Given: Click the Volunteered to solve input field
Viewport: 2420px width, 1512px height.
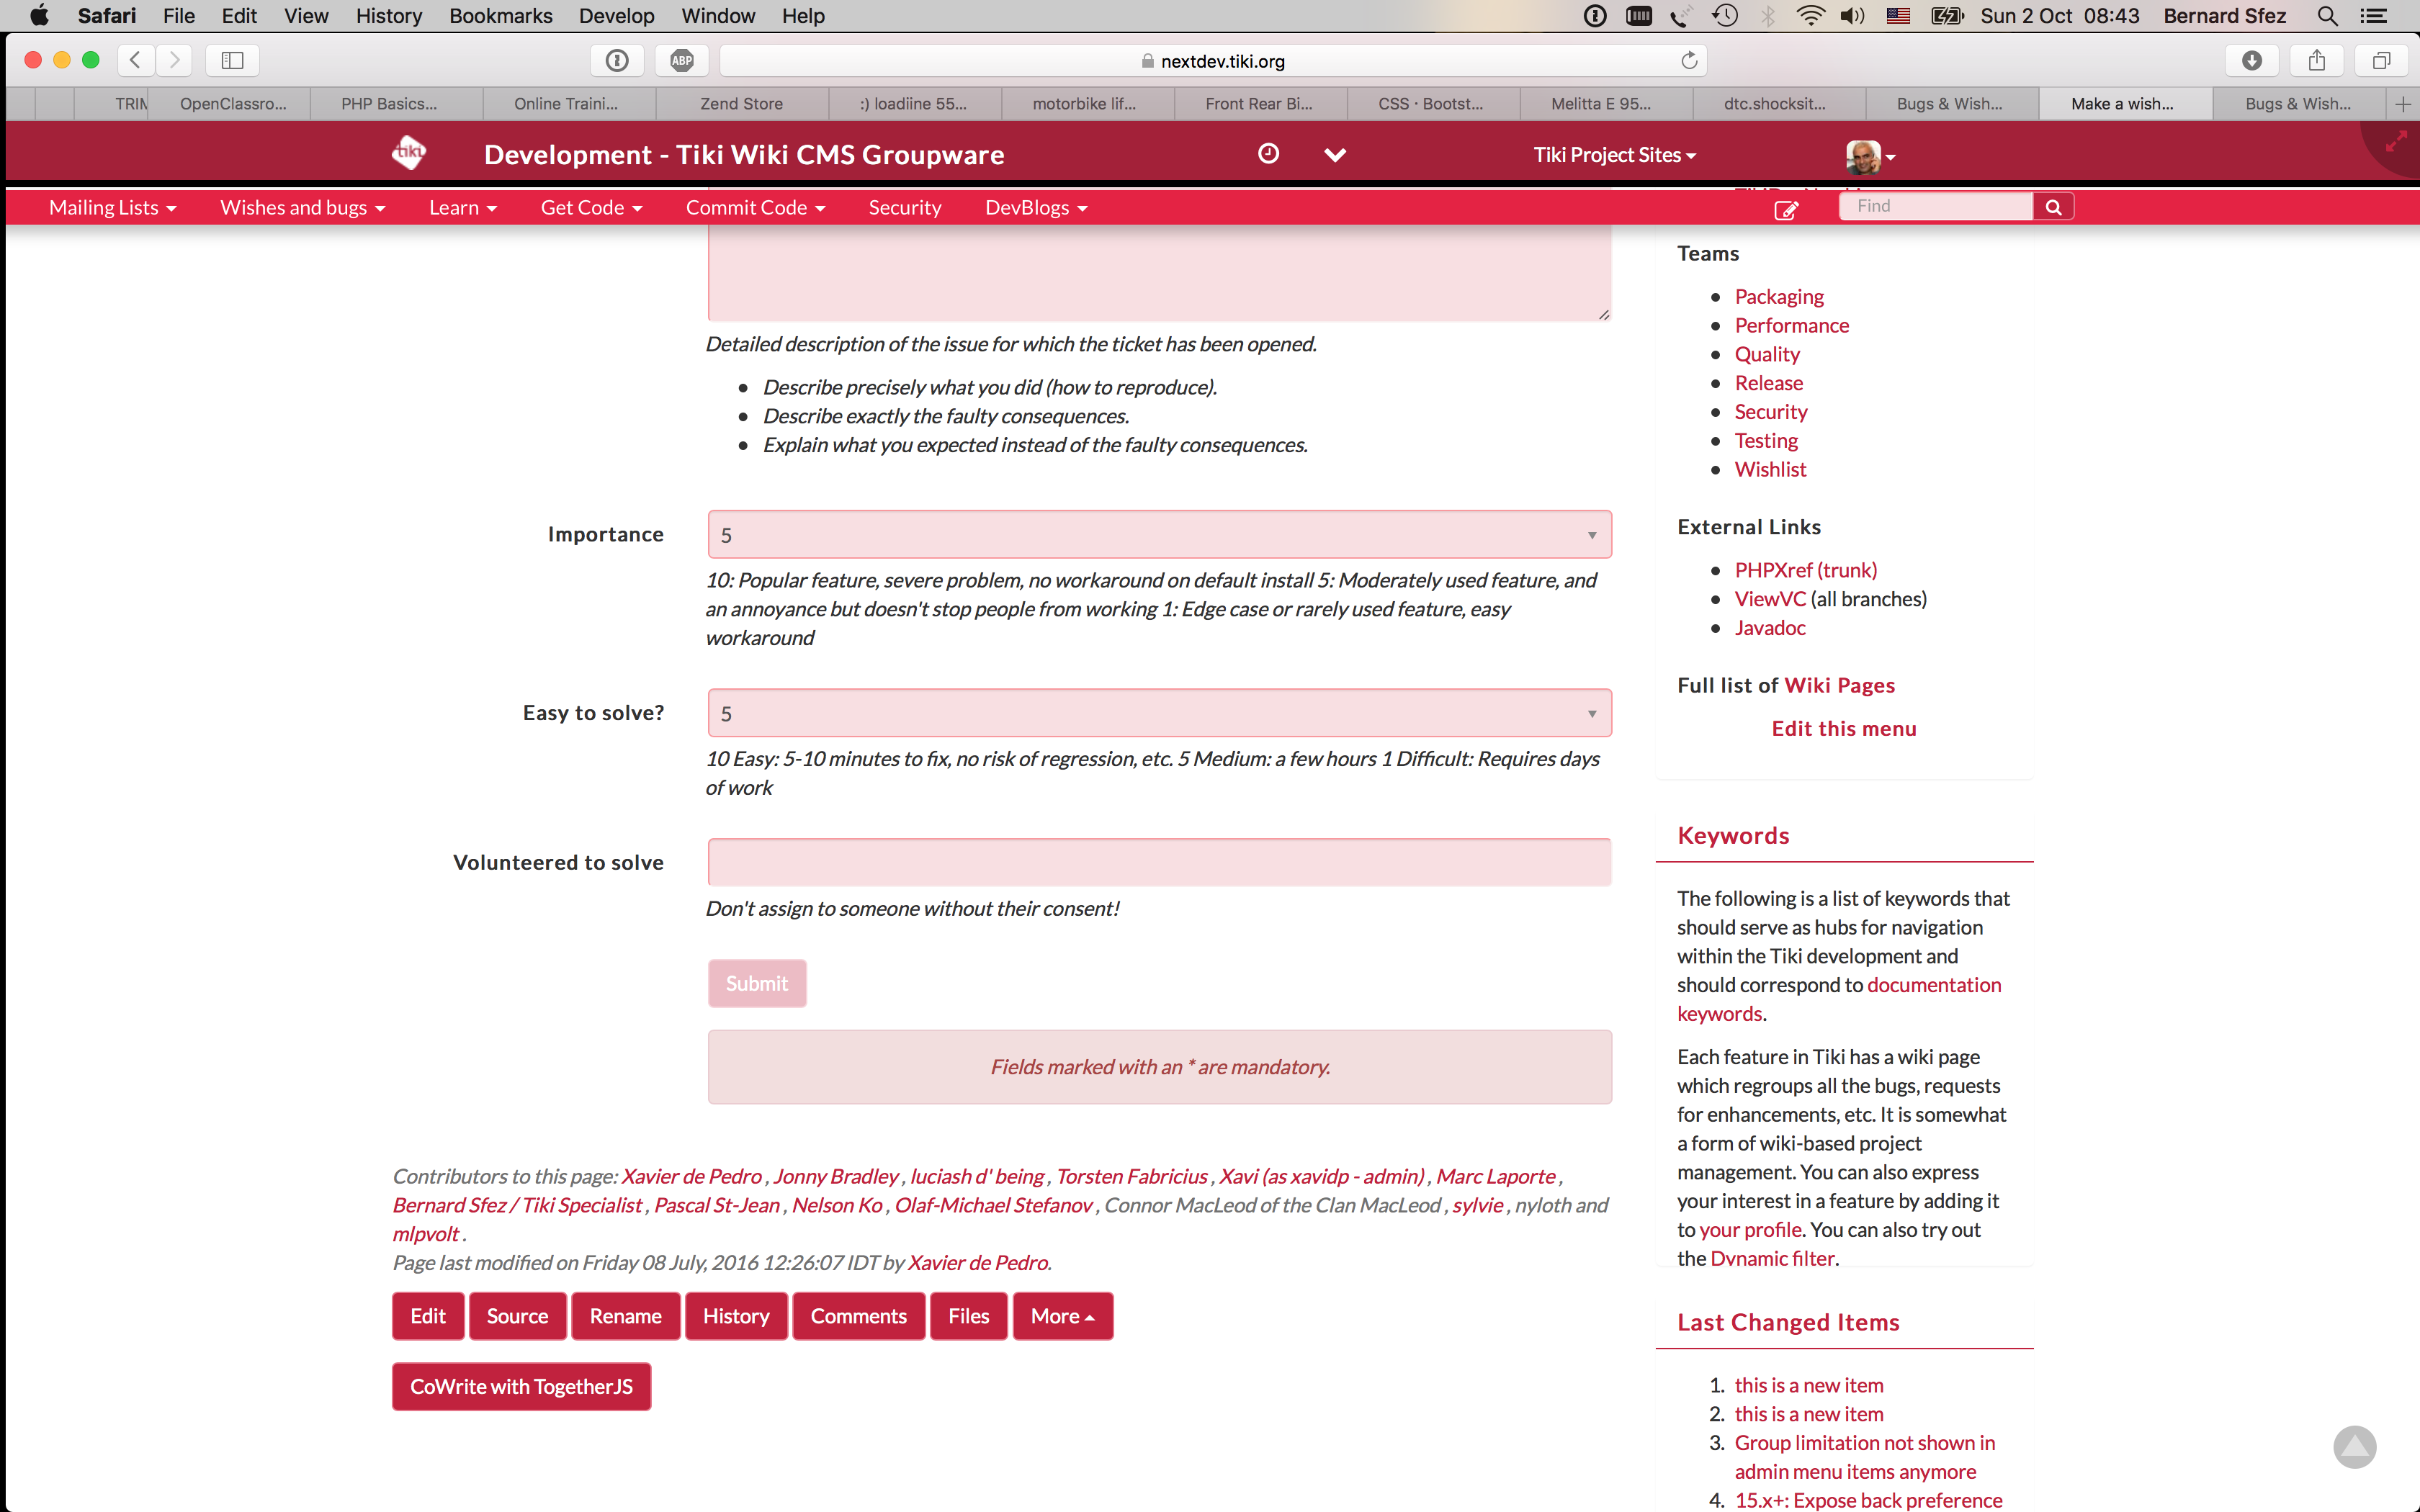Looking at the screenshot, I should click(x=1159, y=862).
